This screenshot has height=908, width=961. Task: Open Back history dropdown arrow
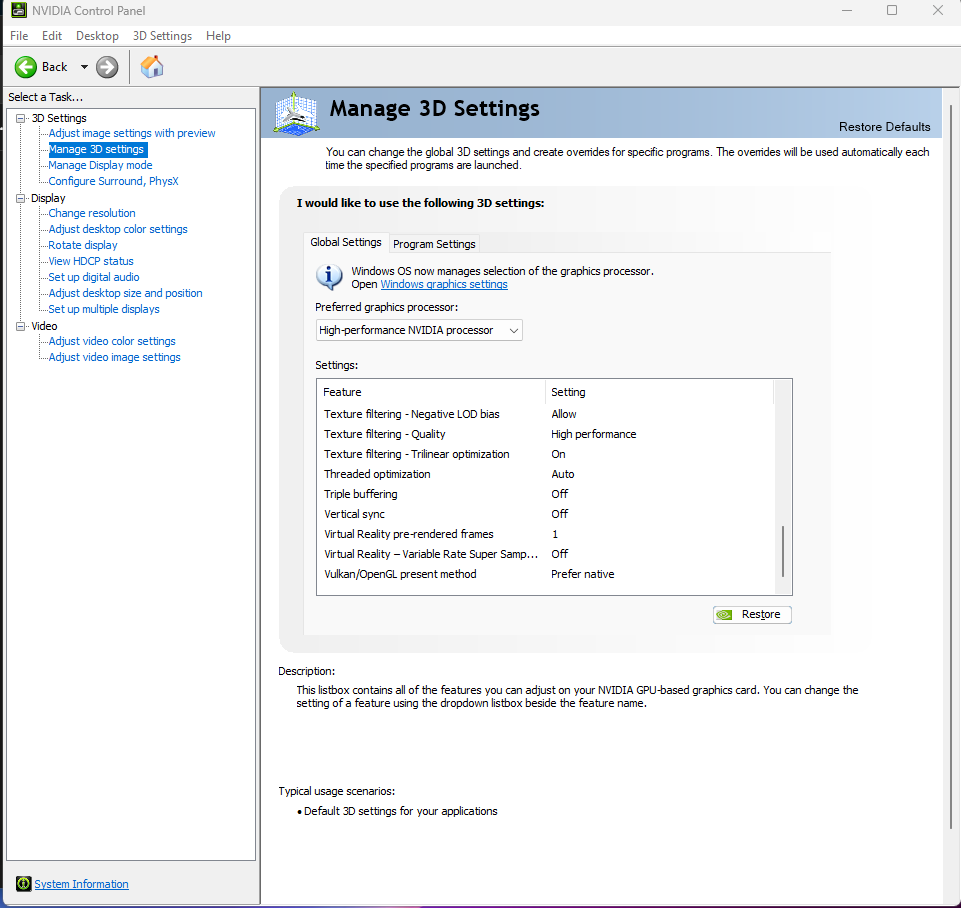(x=84, y=67)
